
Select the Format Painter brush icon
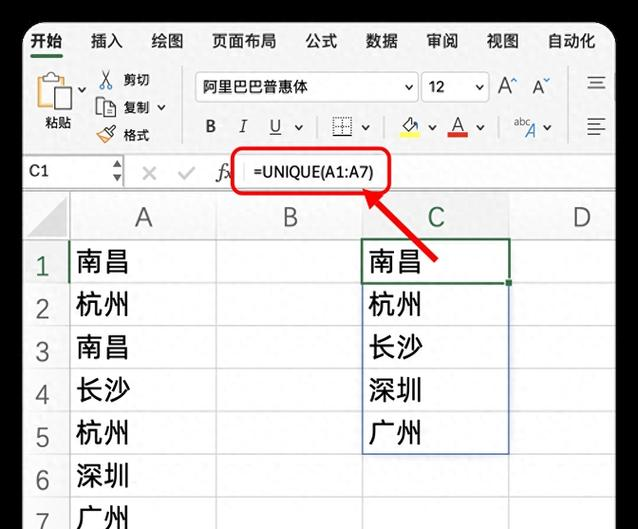click(x=106, y=134)
